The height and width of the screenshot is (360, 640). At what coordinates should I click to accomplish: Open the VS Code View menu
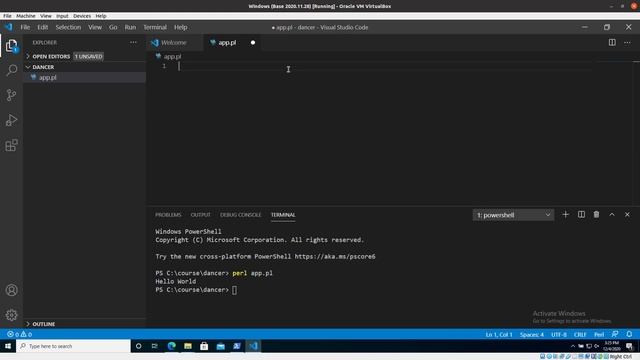pyautogui.click(x=95, y=27)
